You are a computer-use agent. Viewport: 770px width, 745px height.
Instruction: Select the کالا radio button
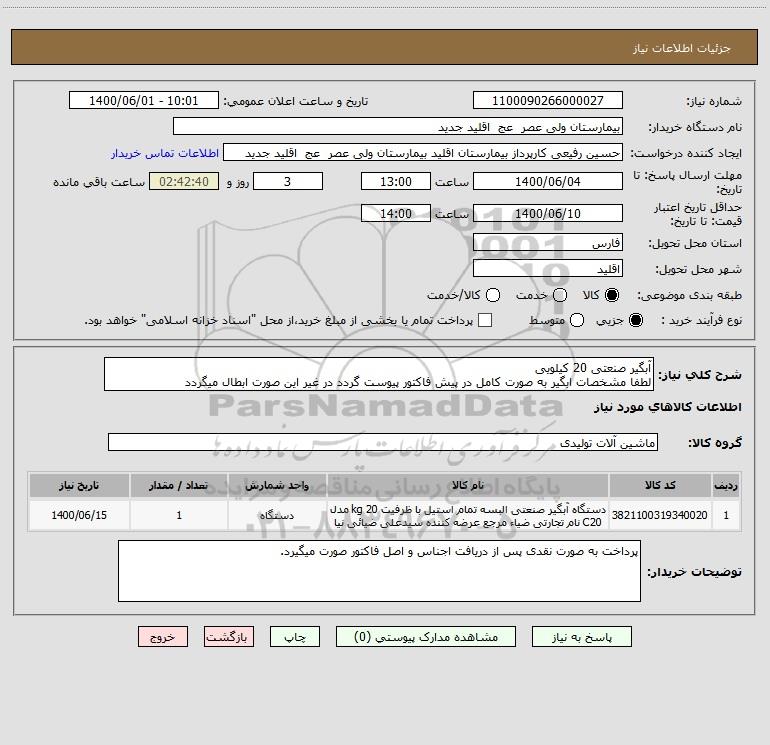pyautogui.click(x=612, y=295)
